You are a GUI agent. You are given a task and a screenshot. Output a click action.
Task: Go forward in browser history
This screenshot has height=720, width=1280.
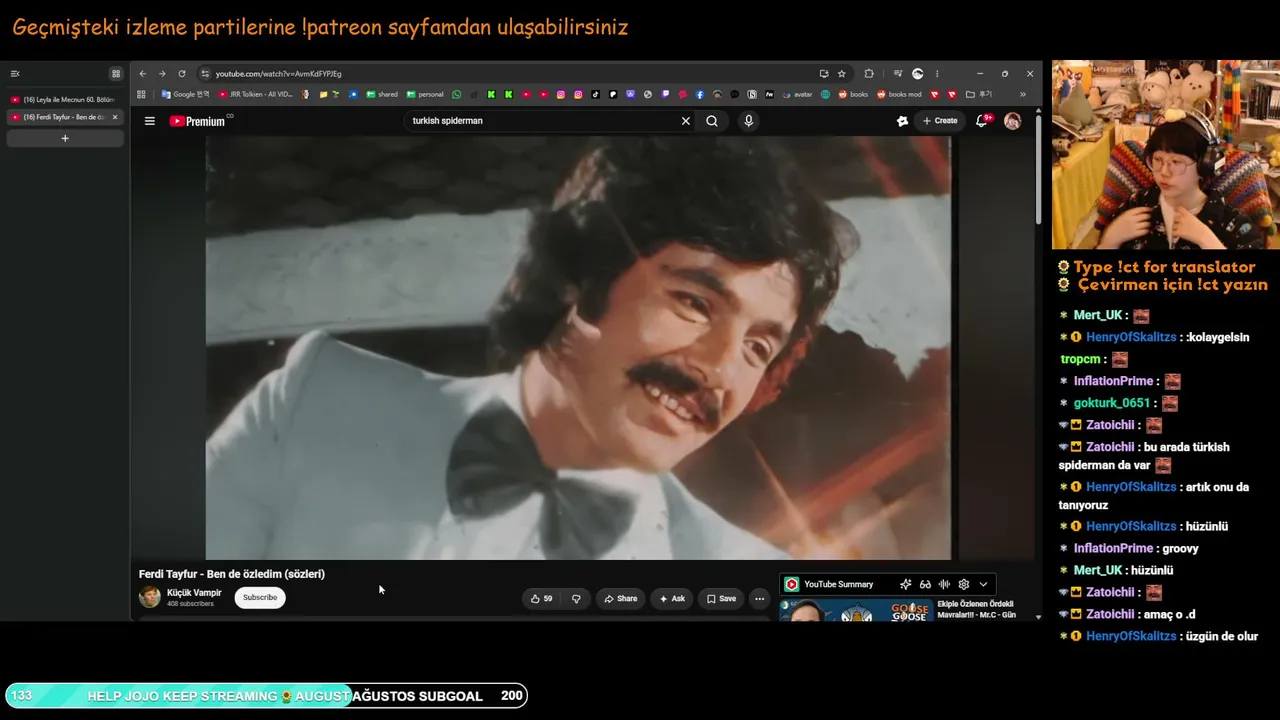(x=162, y=74)
